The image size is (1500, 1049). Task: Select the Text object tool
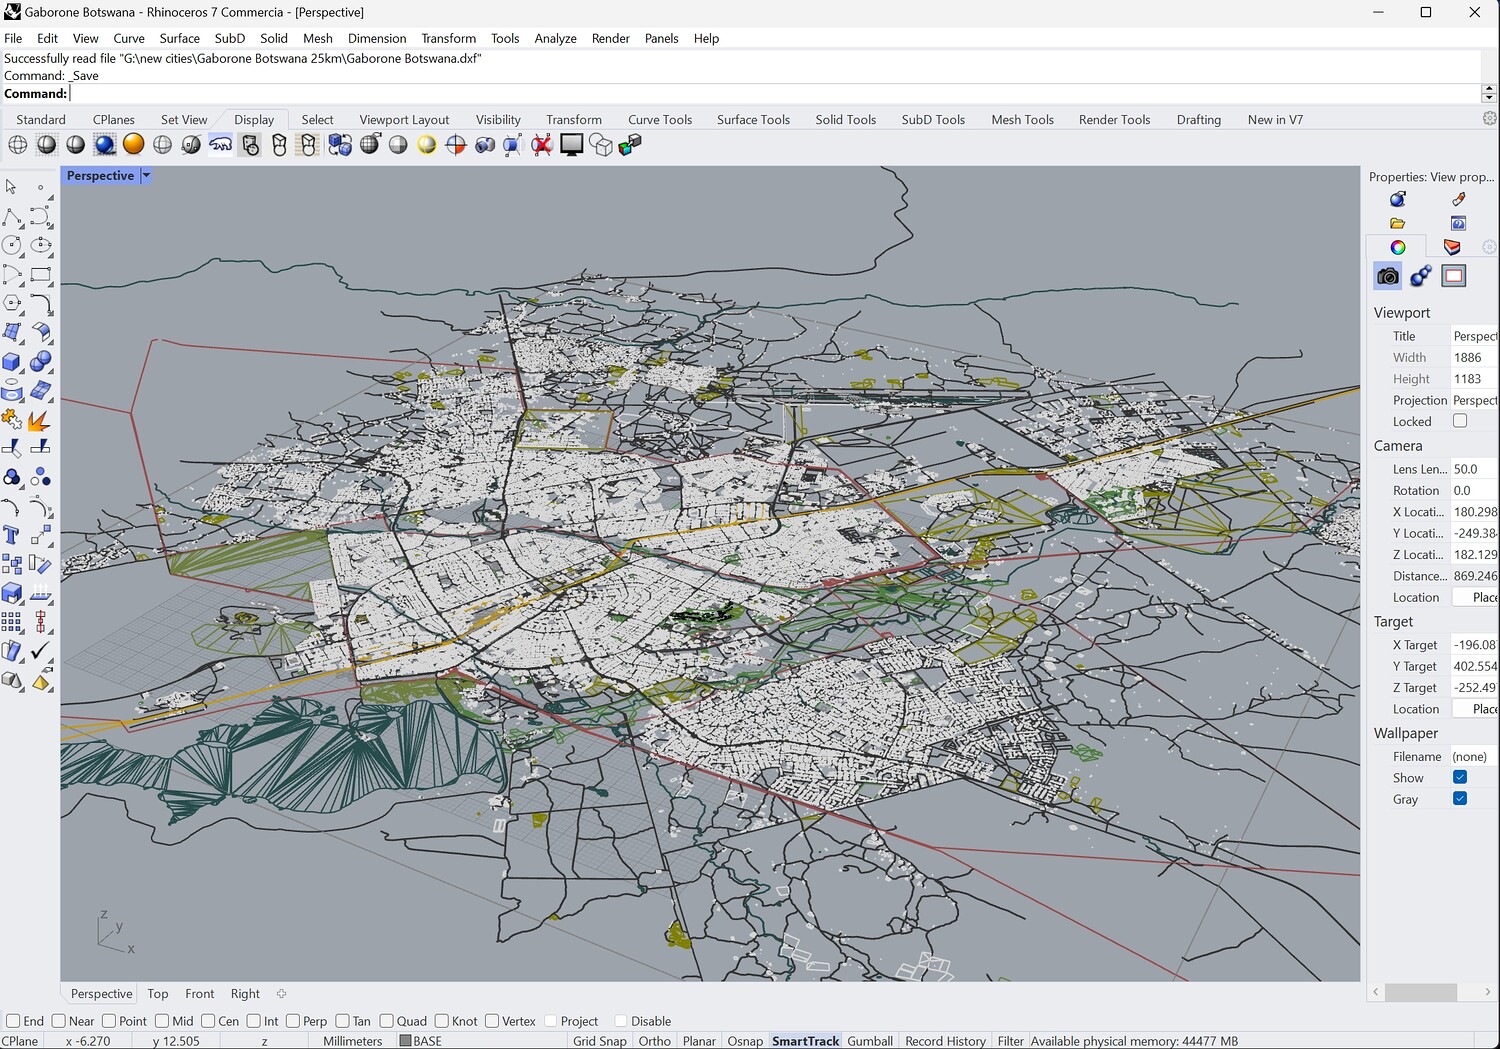[12, 535]
